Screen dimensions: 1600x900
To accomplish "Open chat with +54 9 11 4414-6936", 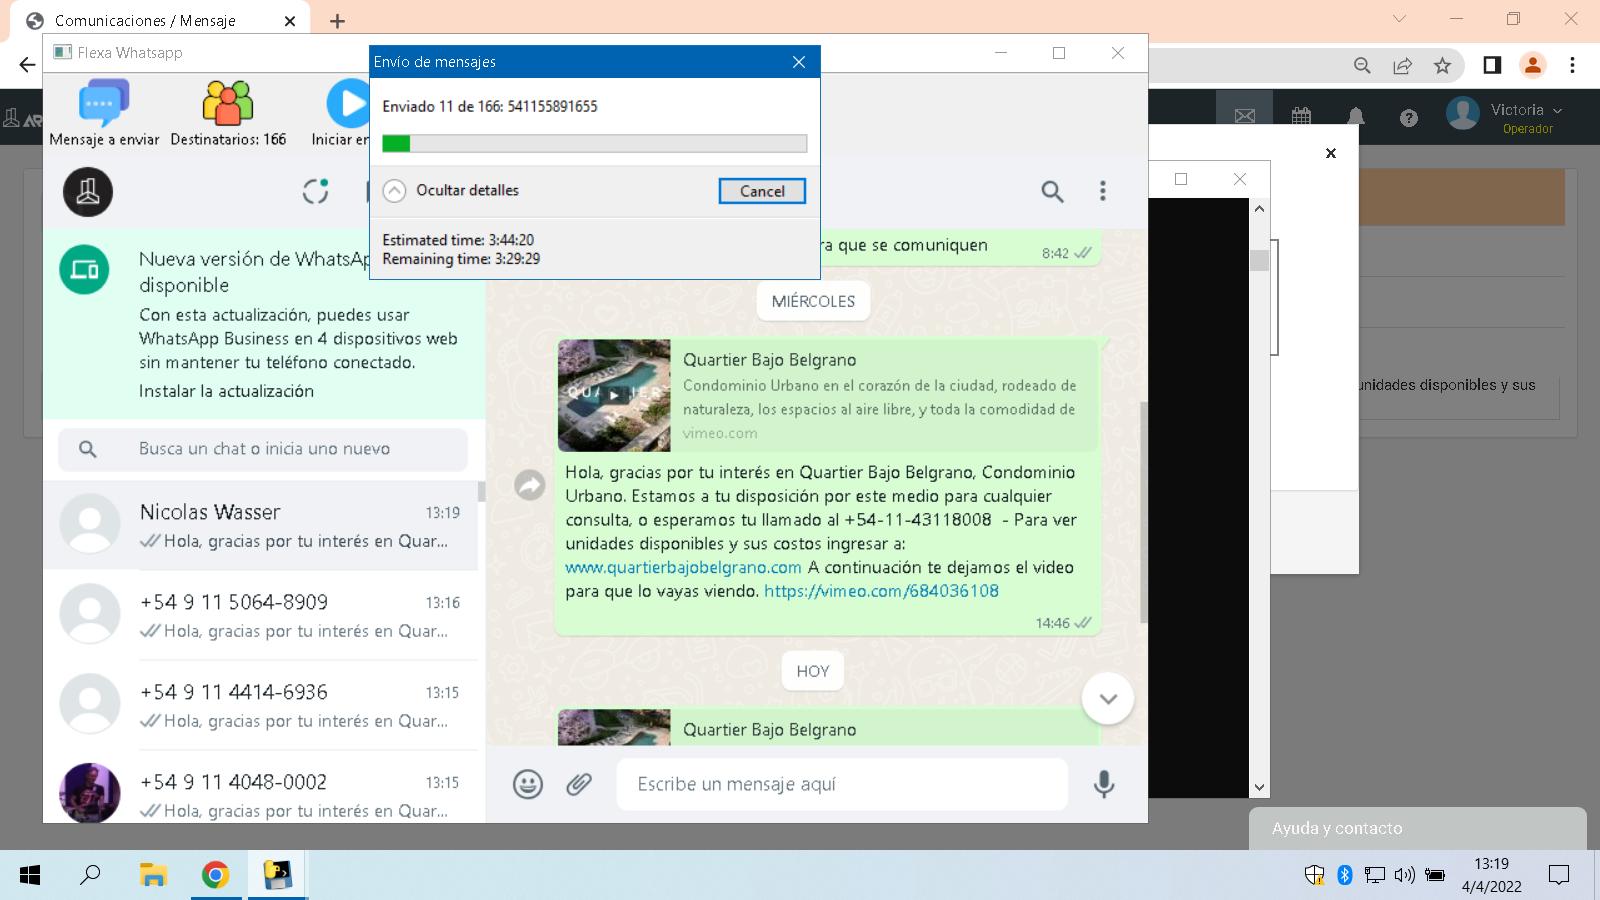I will (260, 706).
